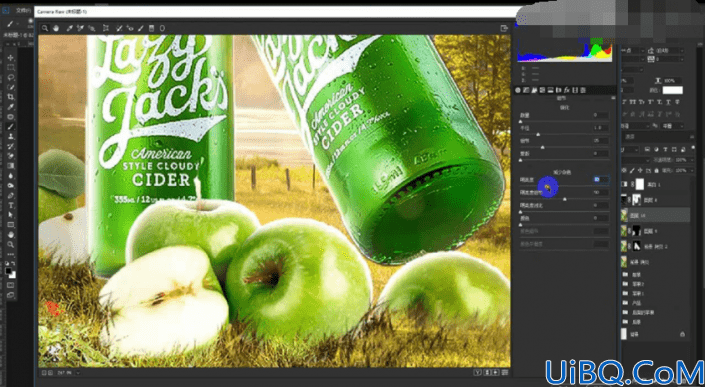
Task: Open the Presets tab in Camera Raw
Action: 583,90
